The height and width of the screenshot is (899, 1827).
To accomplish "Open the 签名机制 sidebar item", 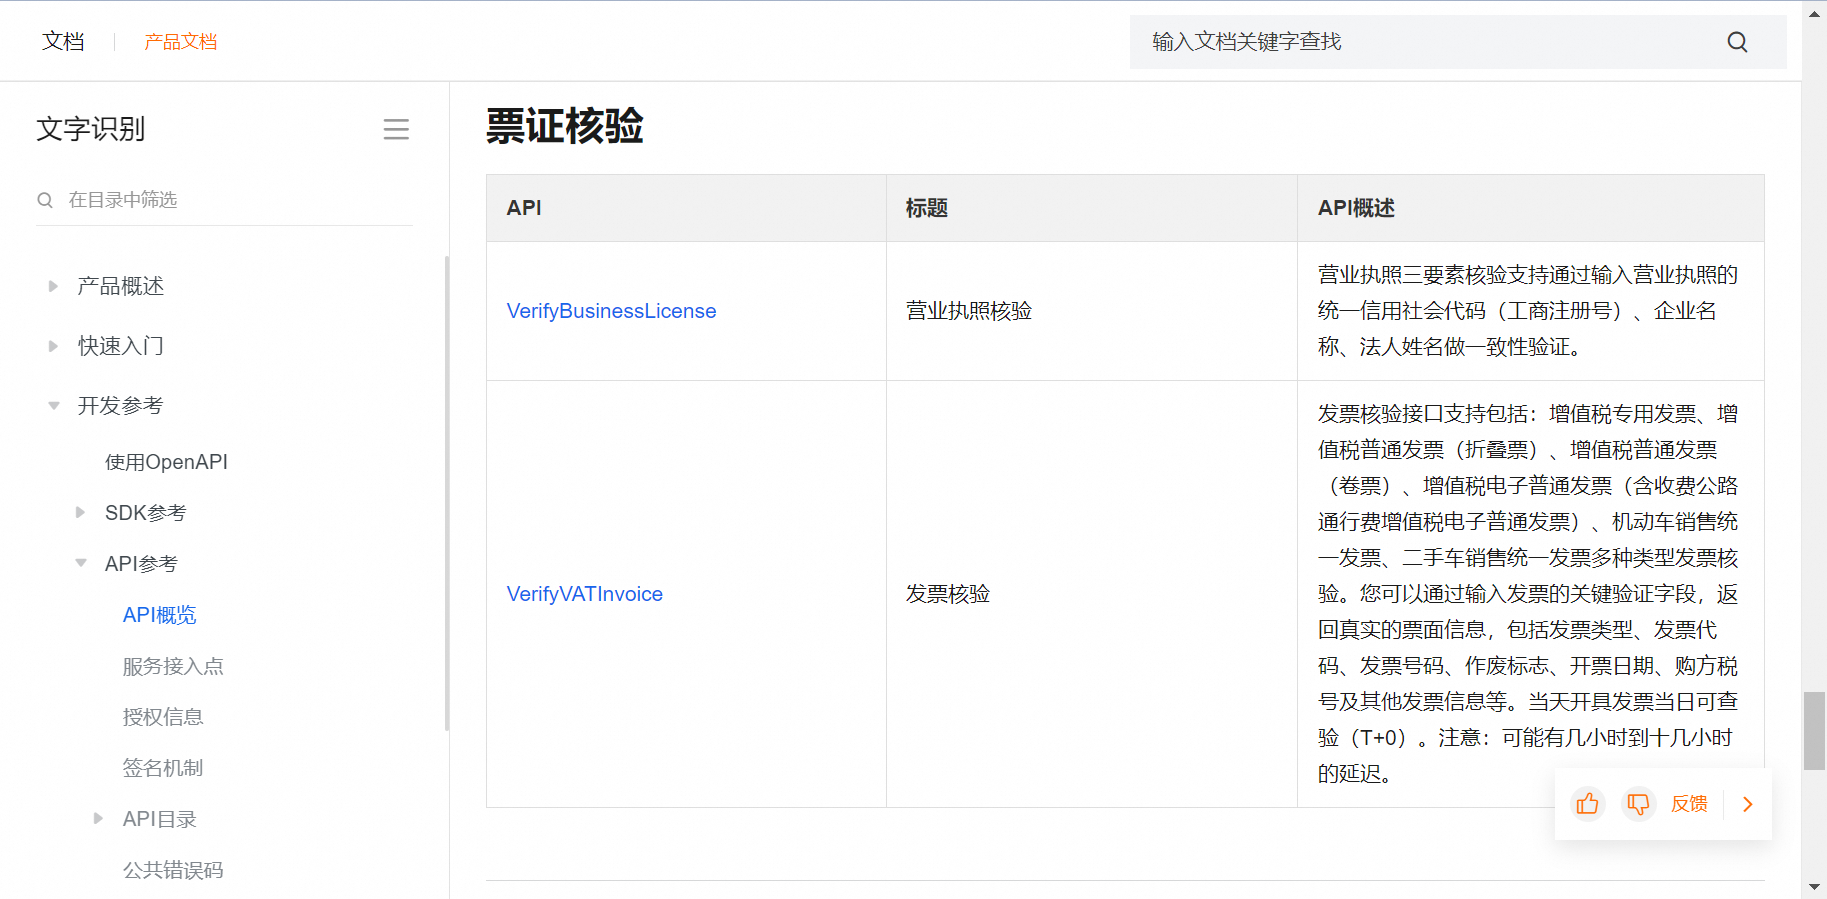I will click(163, 768).
